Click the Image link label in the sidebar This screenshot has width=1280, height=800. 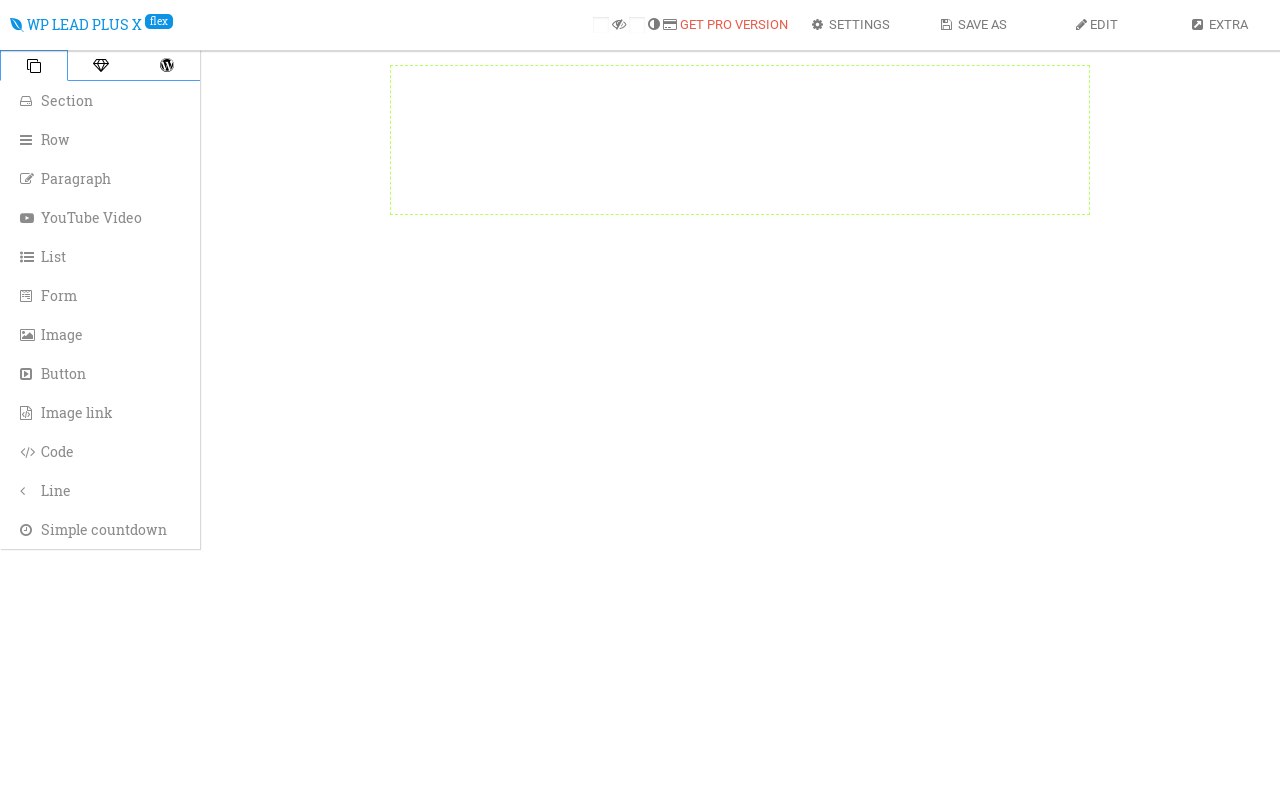tap(76, 413)
